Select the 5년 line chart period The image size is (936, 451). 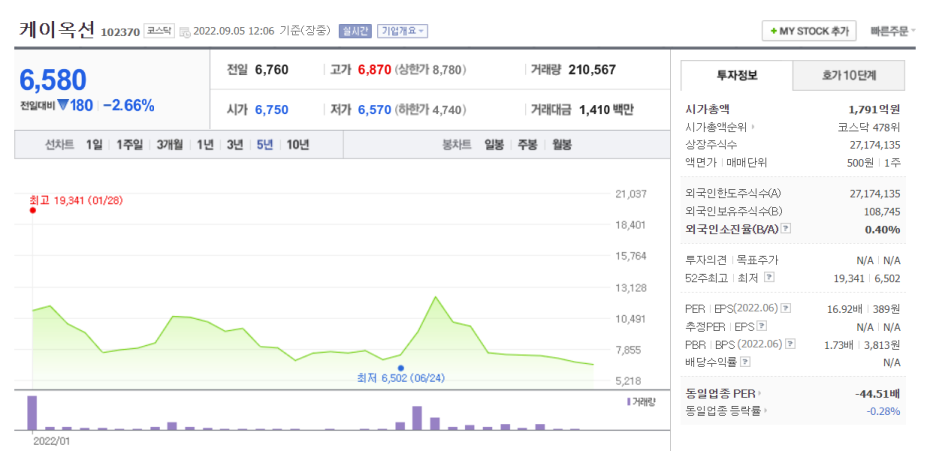click(x=264, y=144)
